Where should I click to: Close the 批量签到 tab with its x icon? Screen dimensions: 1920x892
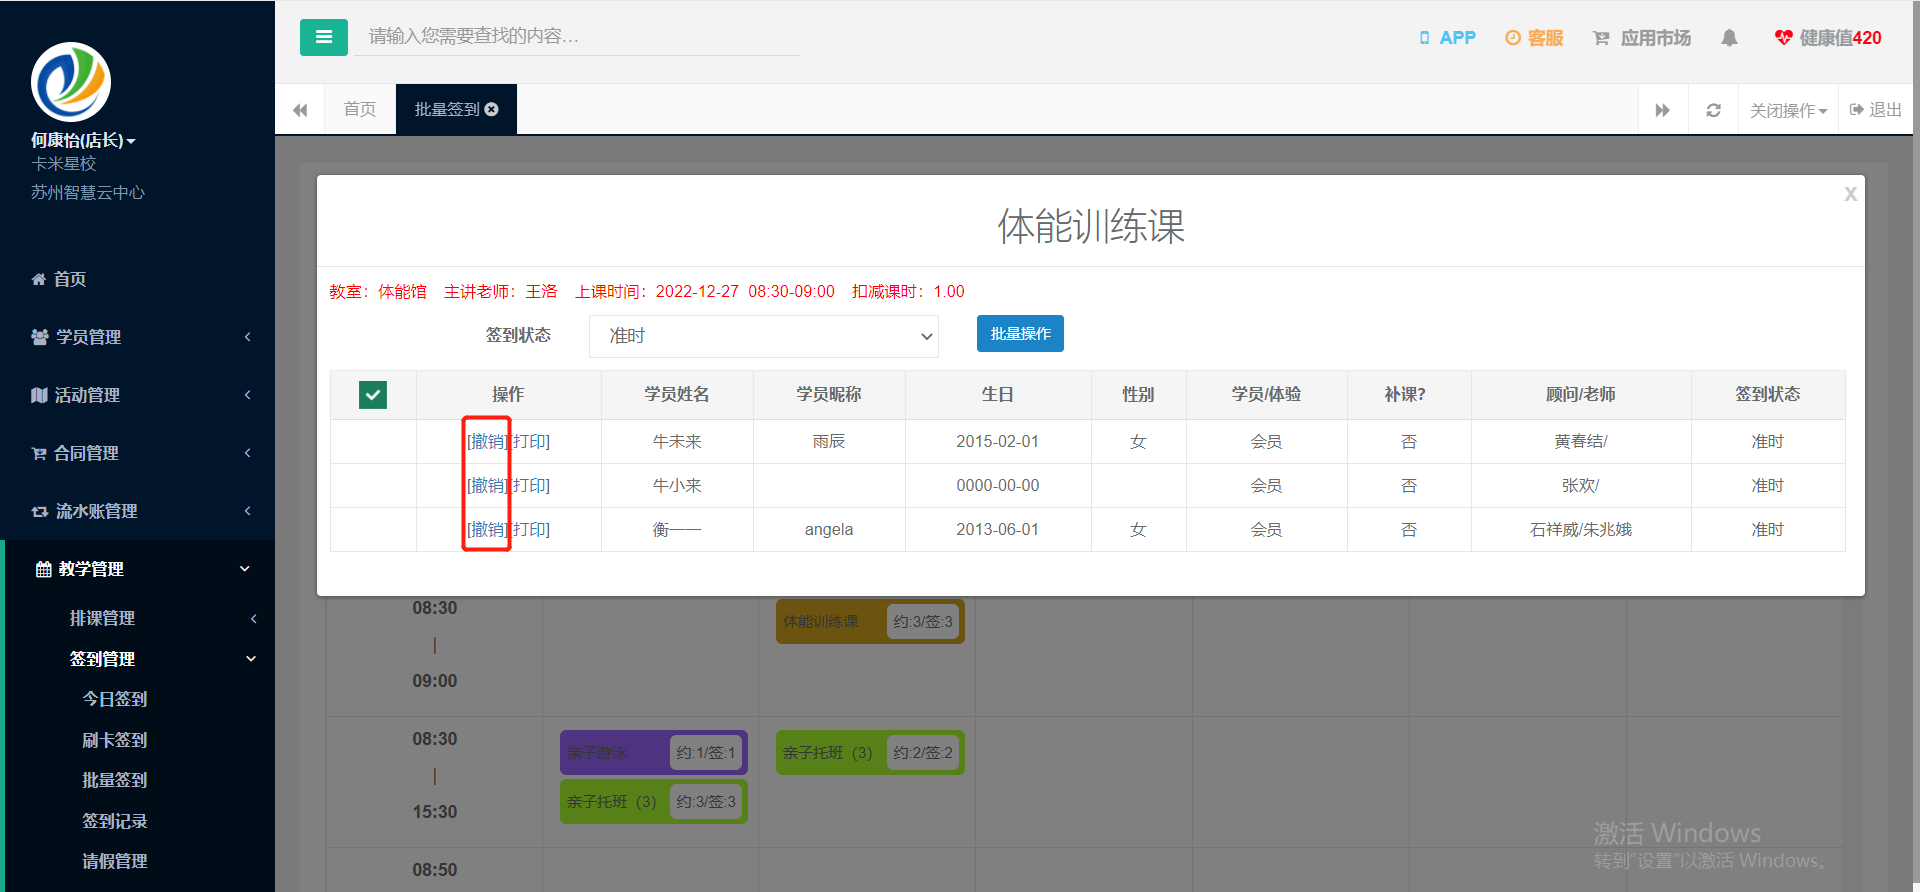coord(492,109)
